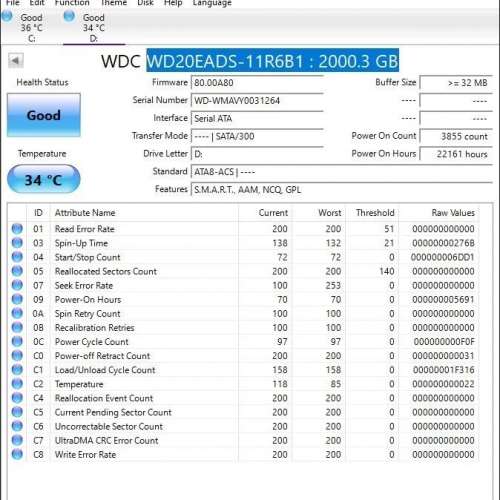Open the Edit menu
The height and width of the screenshot is (500, 500).
tap(37, 3)
